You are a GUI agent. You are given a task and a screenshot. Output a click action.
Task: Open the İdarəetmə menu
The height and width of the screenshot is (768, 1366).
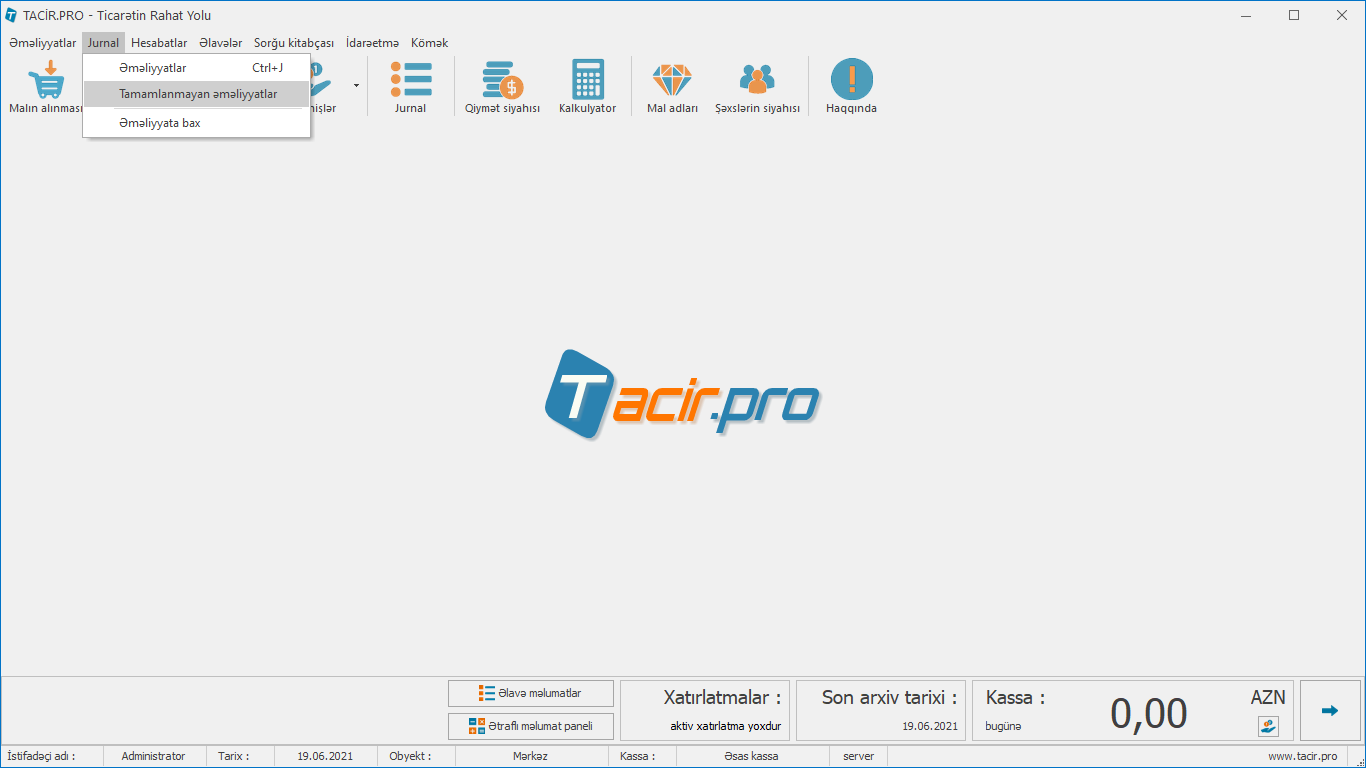[x=372, y=43]
